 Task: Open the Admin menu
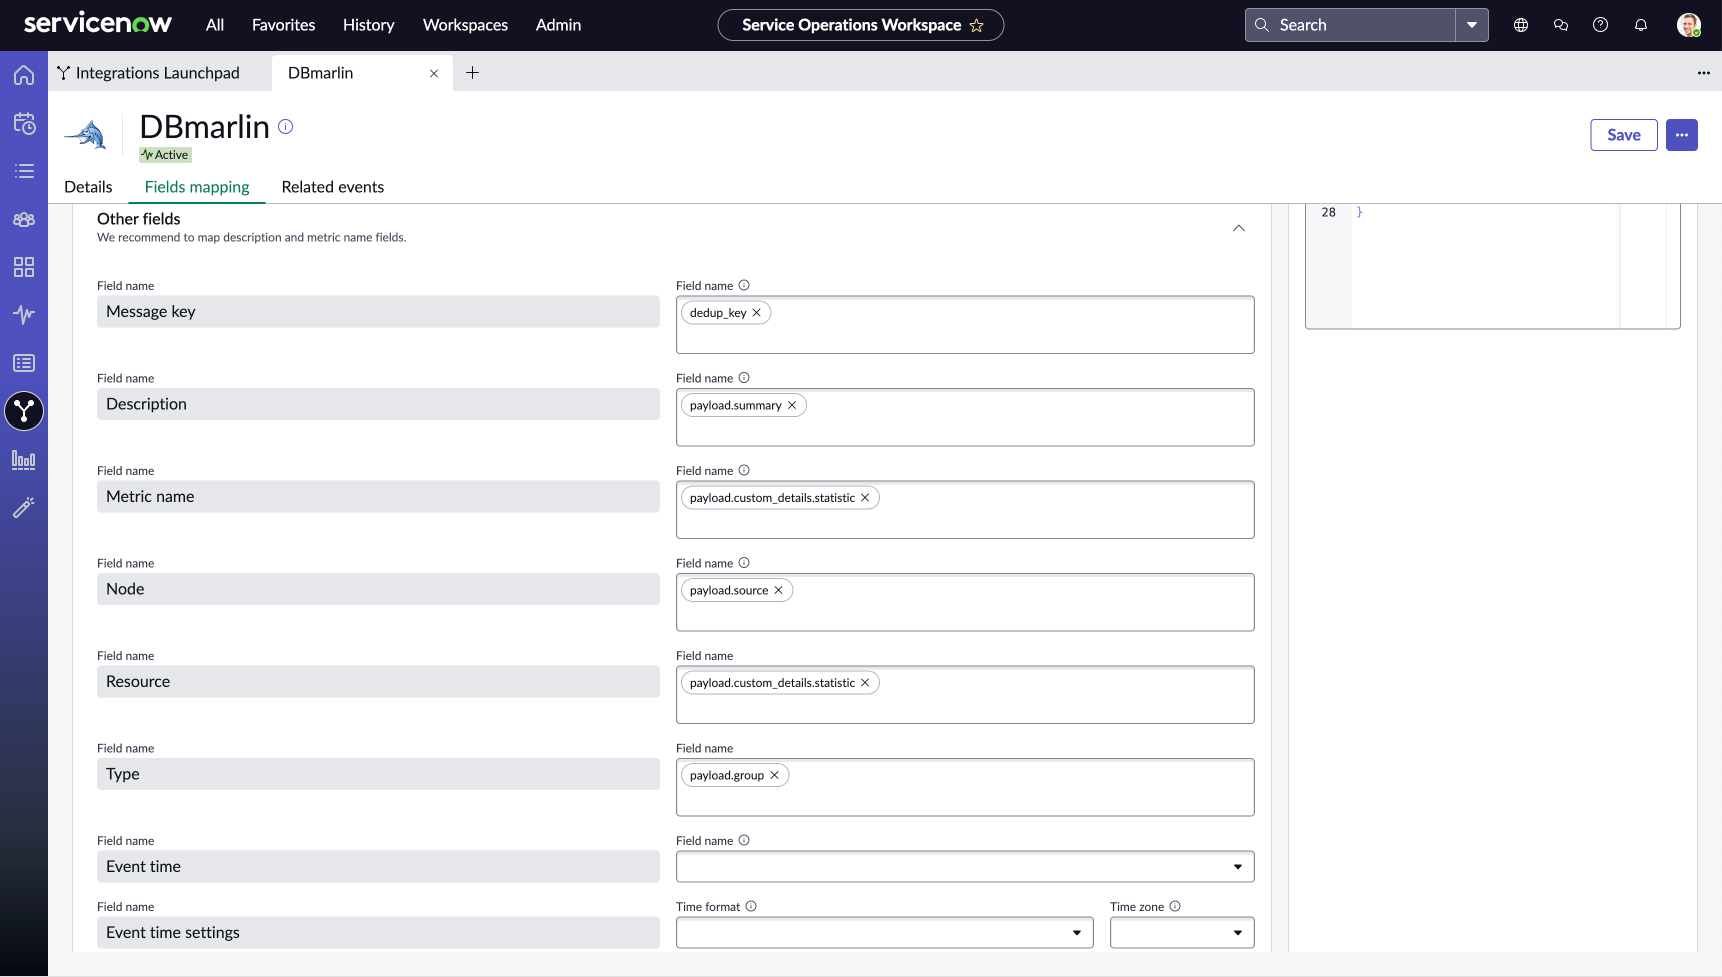click(558, 25)
